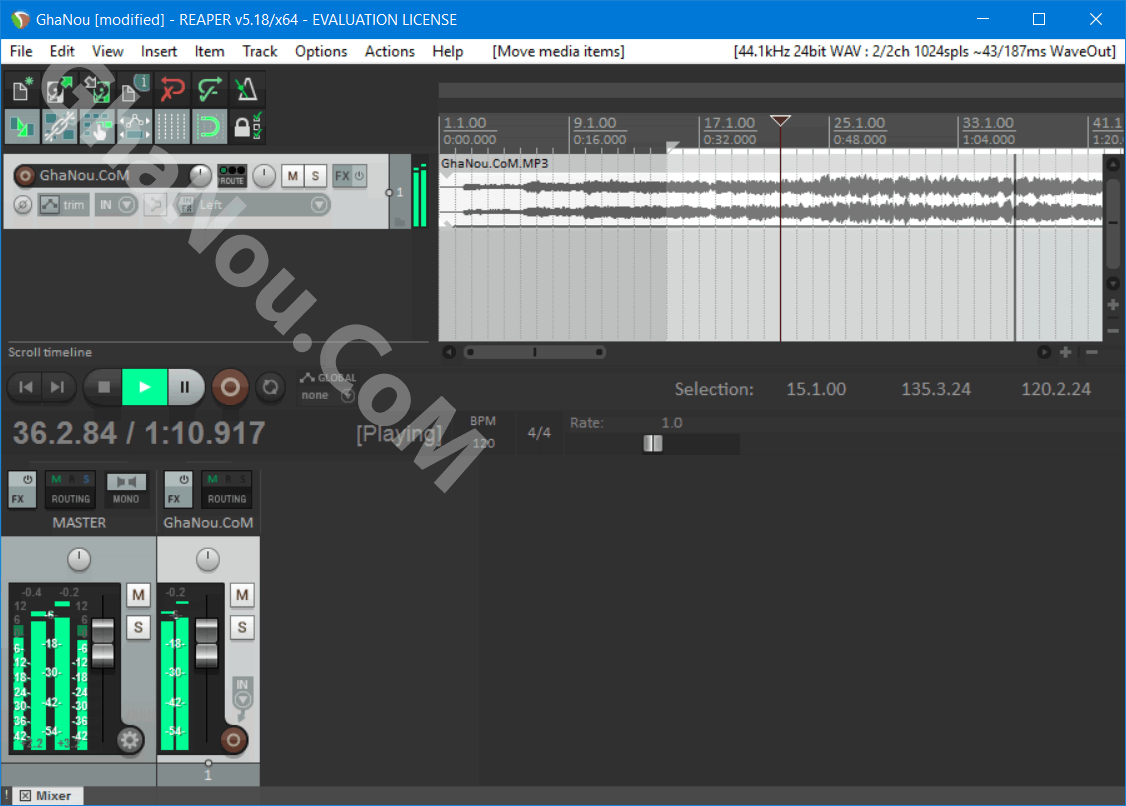Screen dimensions: 1126x806
Task: Click the Undo toolbar icon
Action: (x=172, y=90)
